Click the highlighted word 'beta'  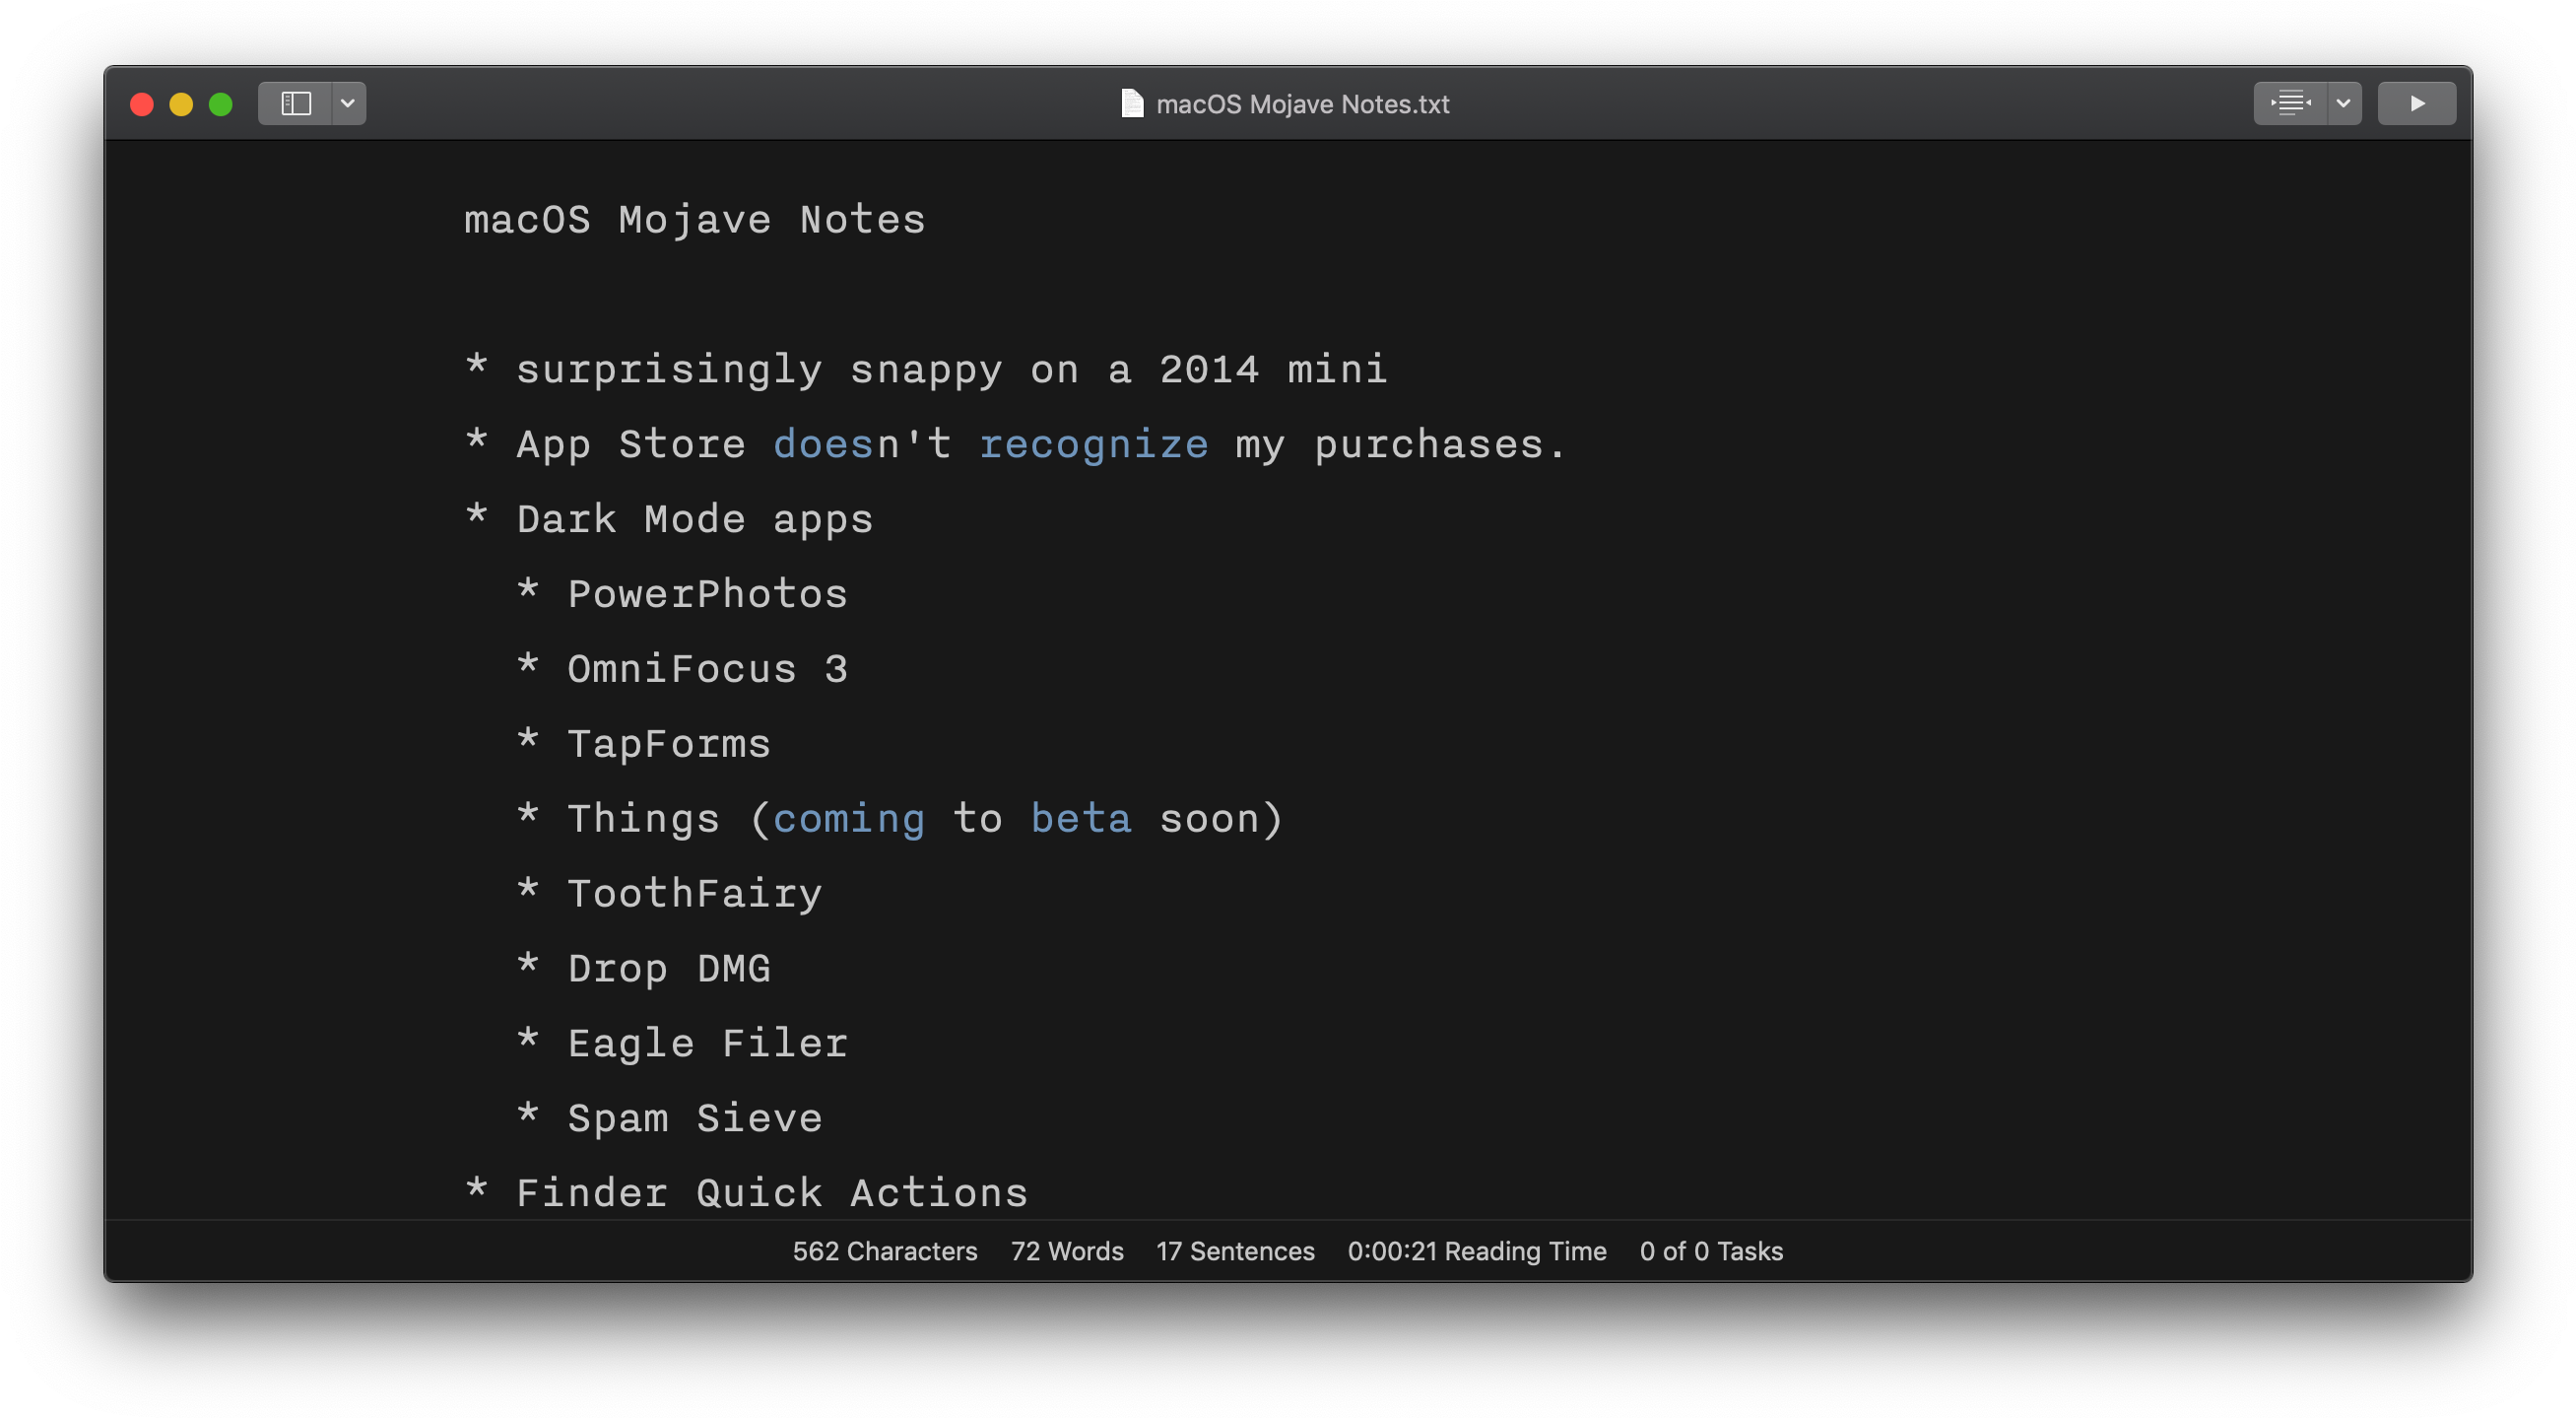(x=1080, y=819)
